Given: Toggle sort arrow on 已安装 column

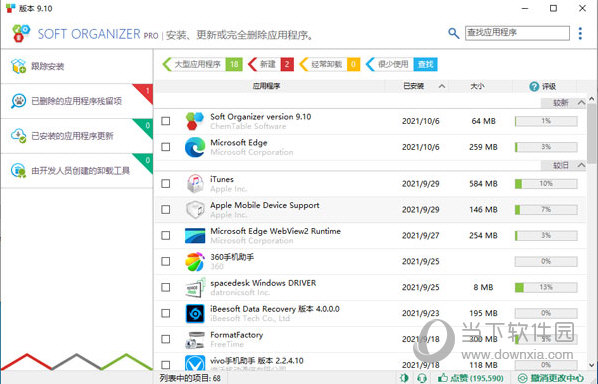Looking at the screenshot, I should 442,86.
